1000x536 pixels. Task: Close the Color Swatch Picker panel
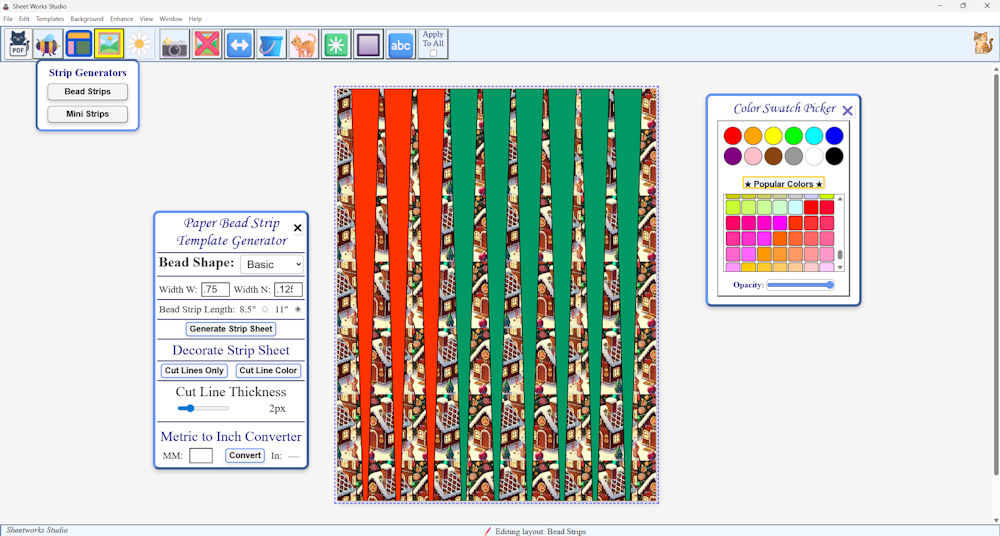(x=847, y=111)
